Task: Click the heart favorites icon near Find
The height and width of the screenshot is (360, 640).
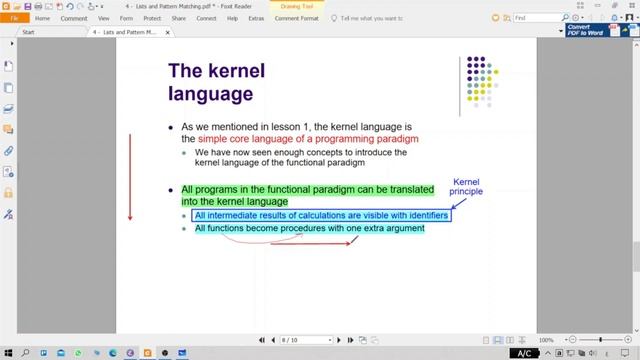Action: click(495, 18)
